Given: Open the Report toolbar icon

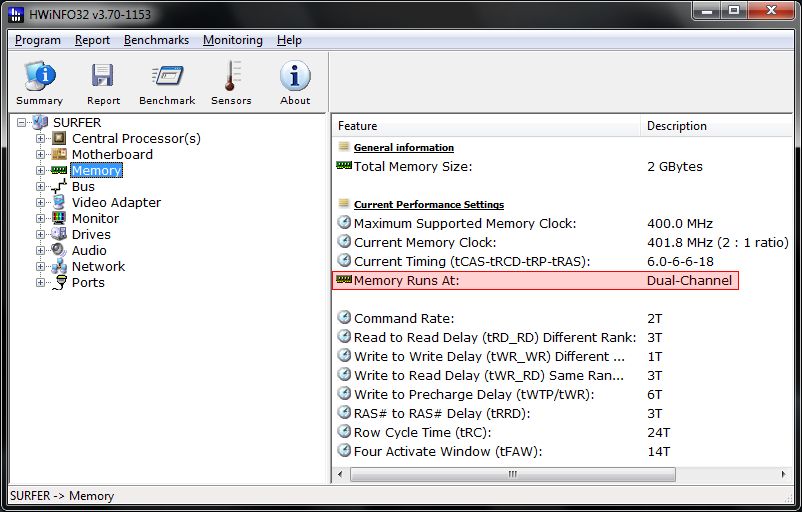Looking at the screenshot, I should tap(103, 76).
